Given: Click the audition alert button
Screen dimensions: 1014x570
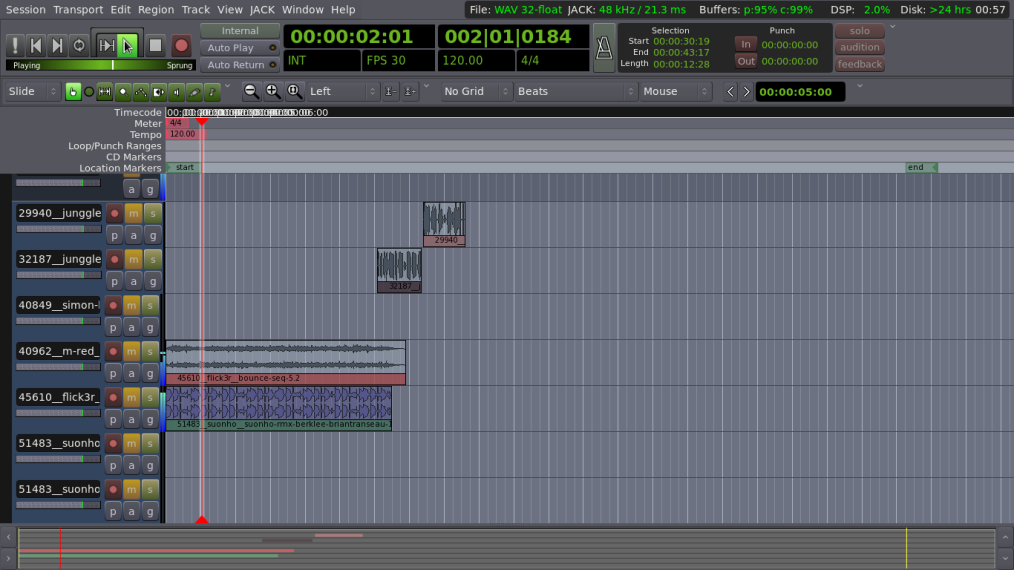Looking at the screenshot, I should point(859,47).
